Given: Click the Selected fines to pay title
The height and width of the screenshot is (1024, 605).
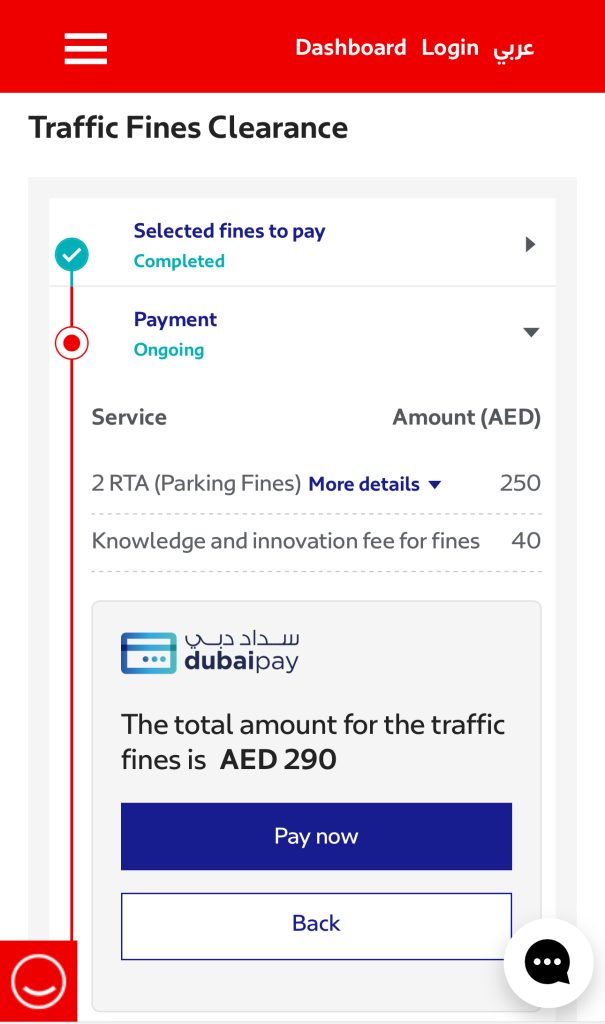Looking at the screenshot, I should [229, 231].
